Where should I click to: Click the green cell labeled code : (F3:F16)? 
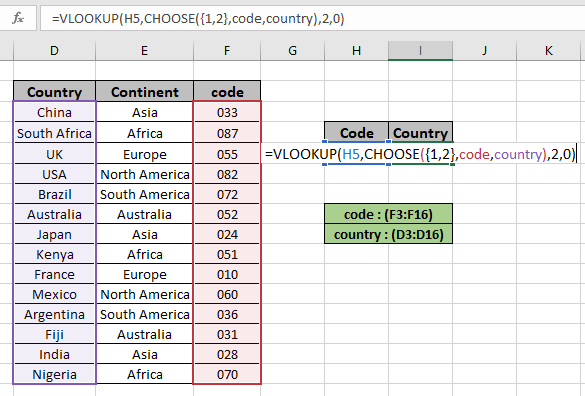[x=388, y=214]
